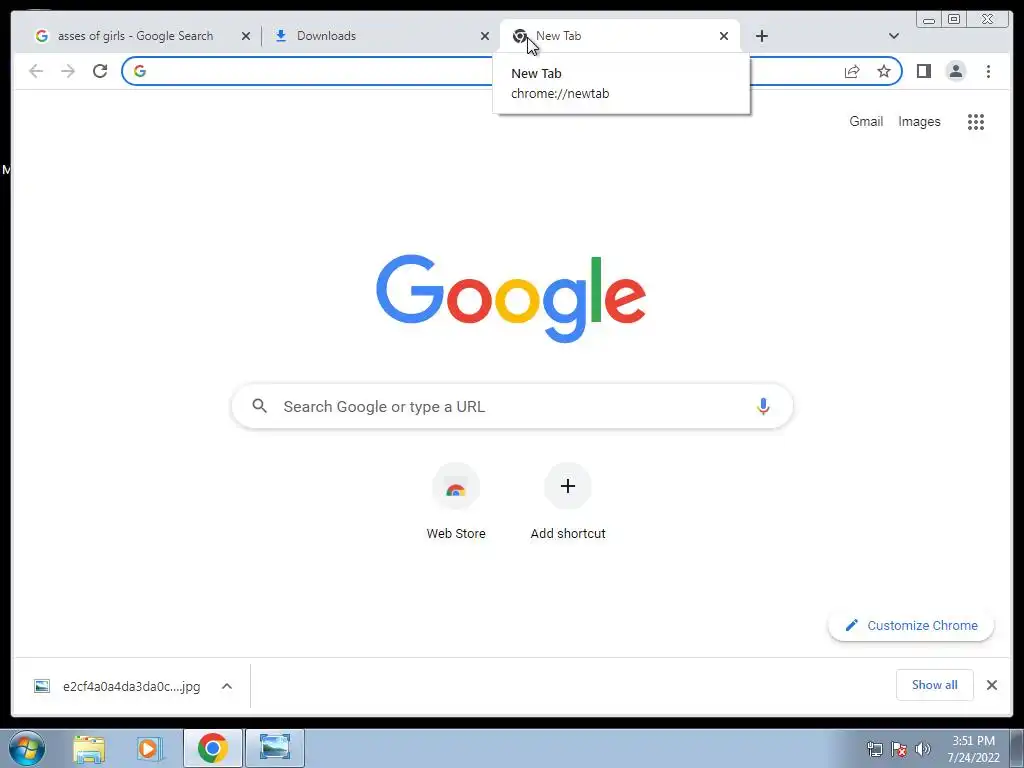Reload the current page
The image size is (1024, 768).
pyautogui.click(x=100, y=71)
